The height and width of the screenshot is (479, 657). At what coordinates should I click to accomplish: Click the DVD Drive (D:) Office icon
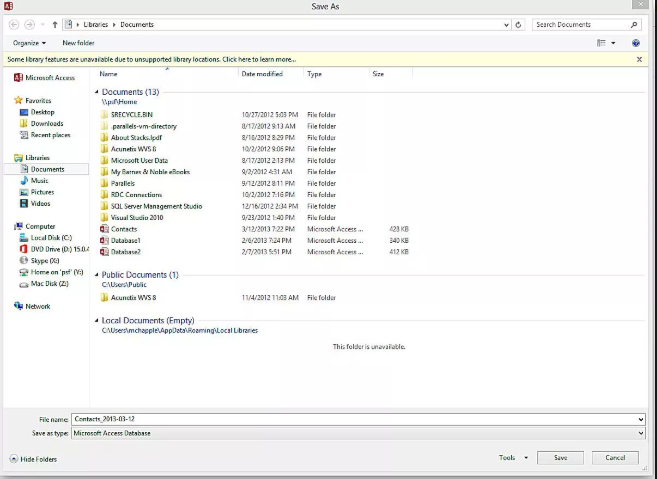24,249
